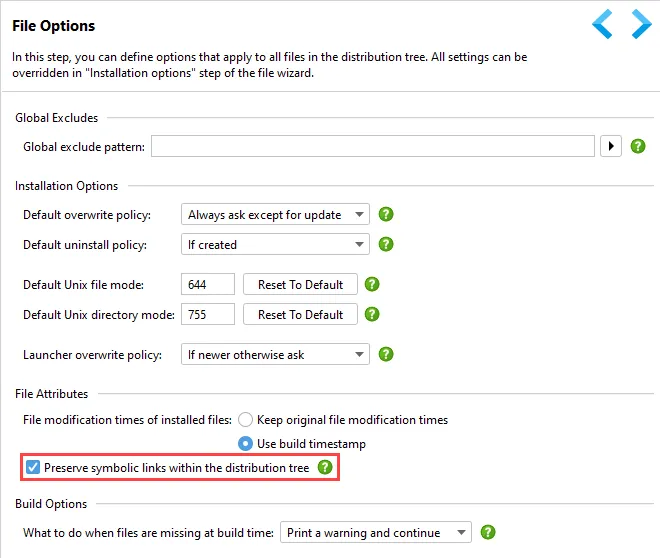Reset Default Unix directory mode to default

click(x=300, y=314)
